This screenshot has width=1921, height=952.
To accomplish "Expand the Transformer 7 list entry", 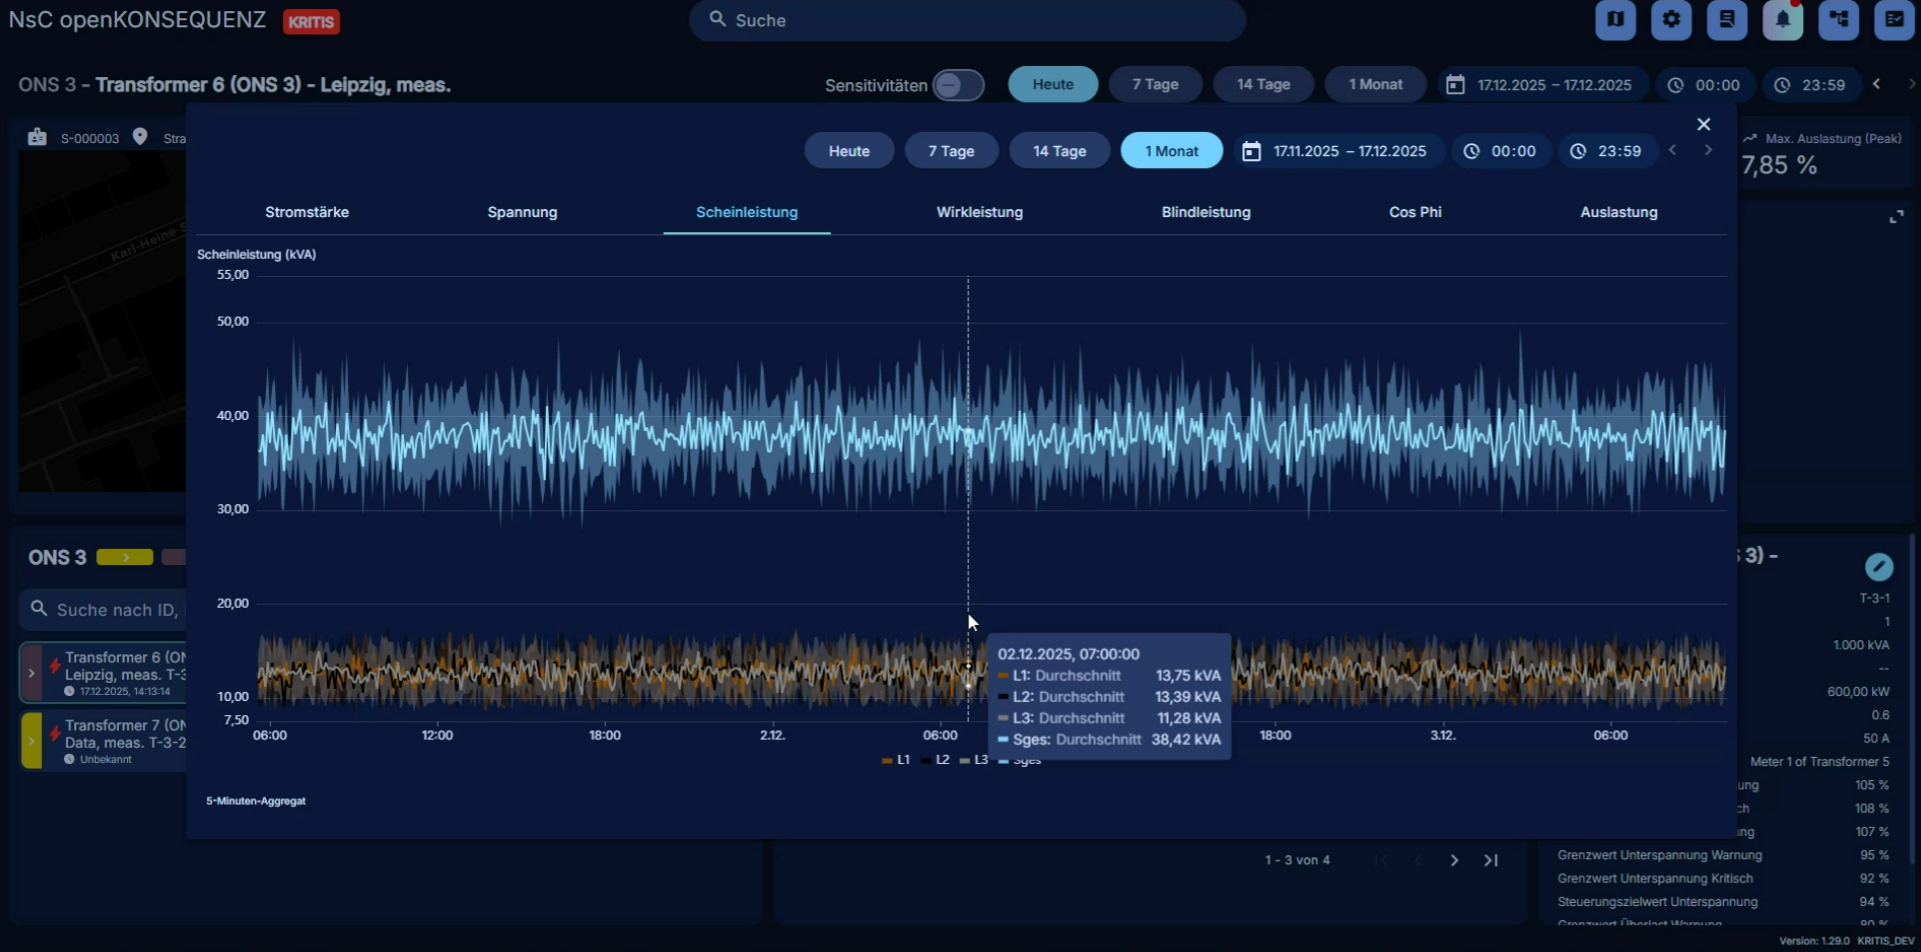I will tap(31, 741).
